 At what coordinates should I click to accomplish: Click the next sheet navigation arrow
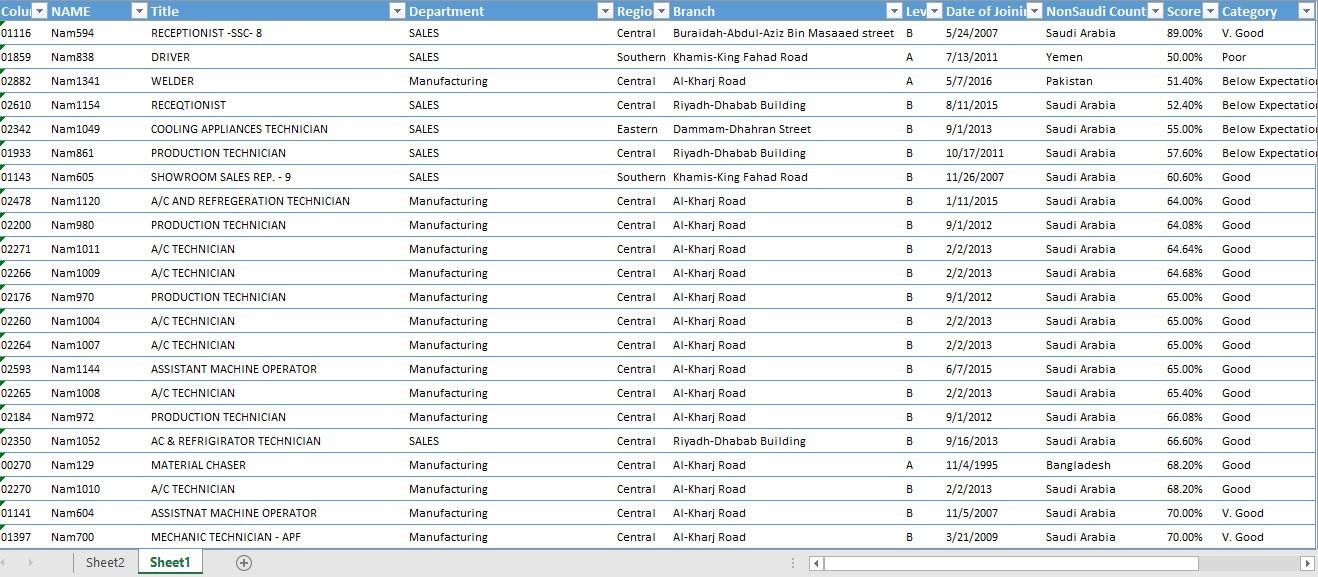click(x=30, y=563)
